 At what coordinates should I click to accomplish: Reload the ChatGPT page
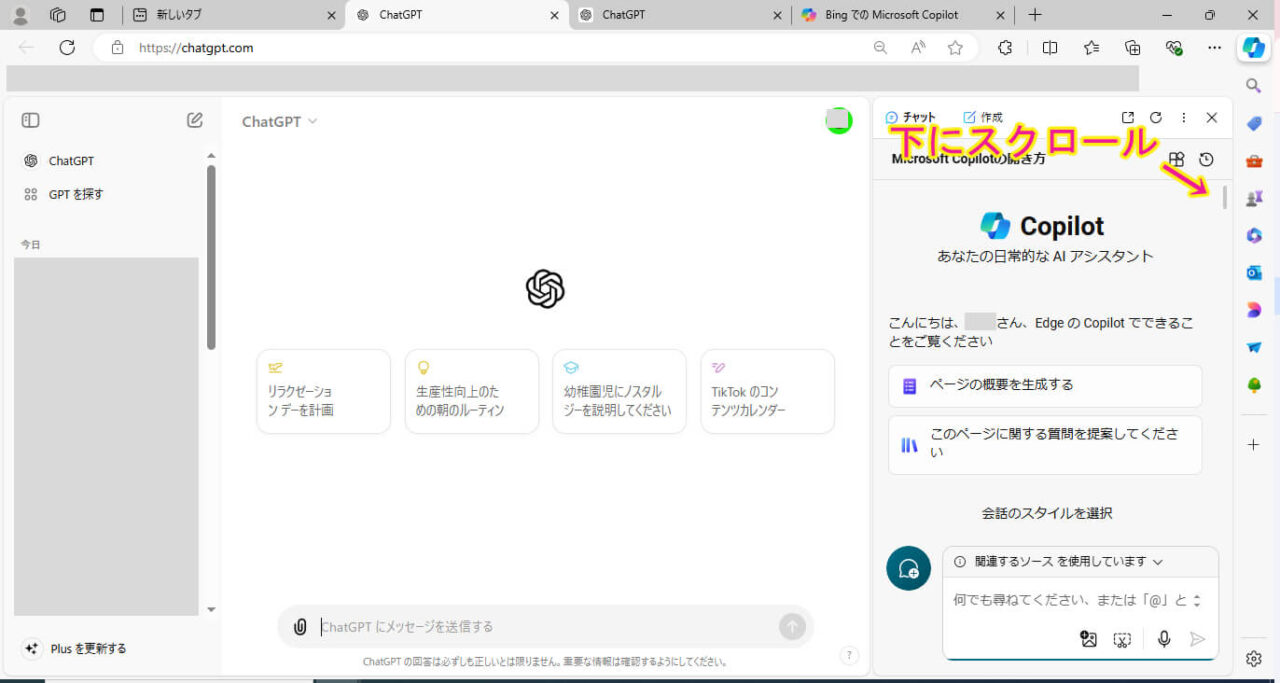(x=67, y=47)
